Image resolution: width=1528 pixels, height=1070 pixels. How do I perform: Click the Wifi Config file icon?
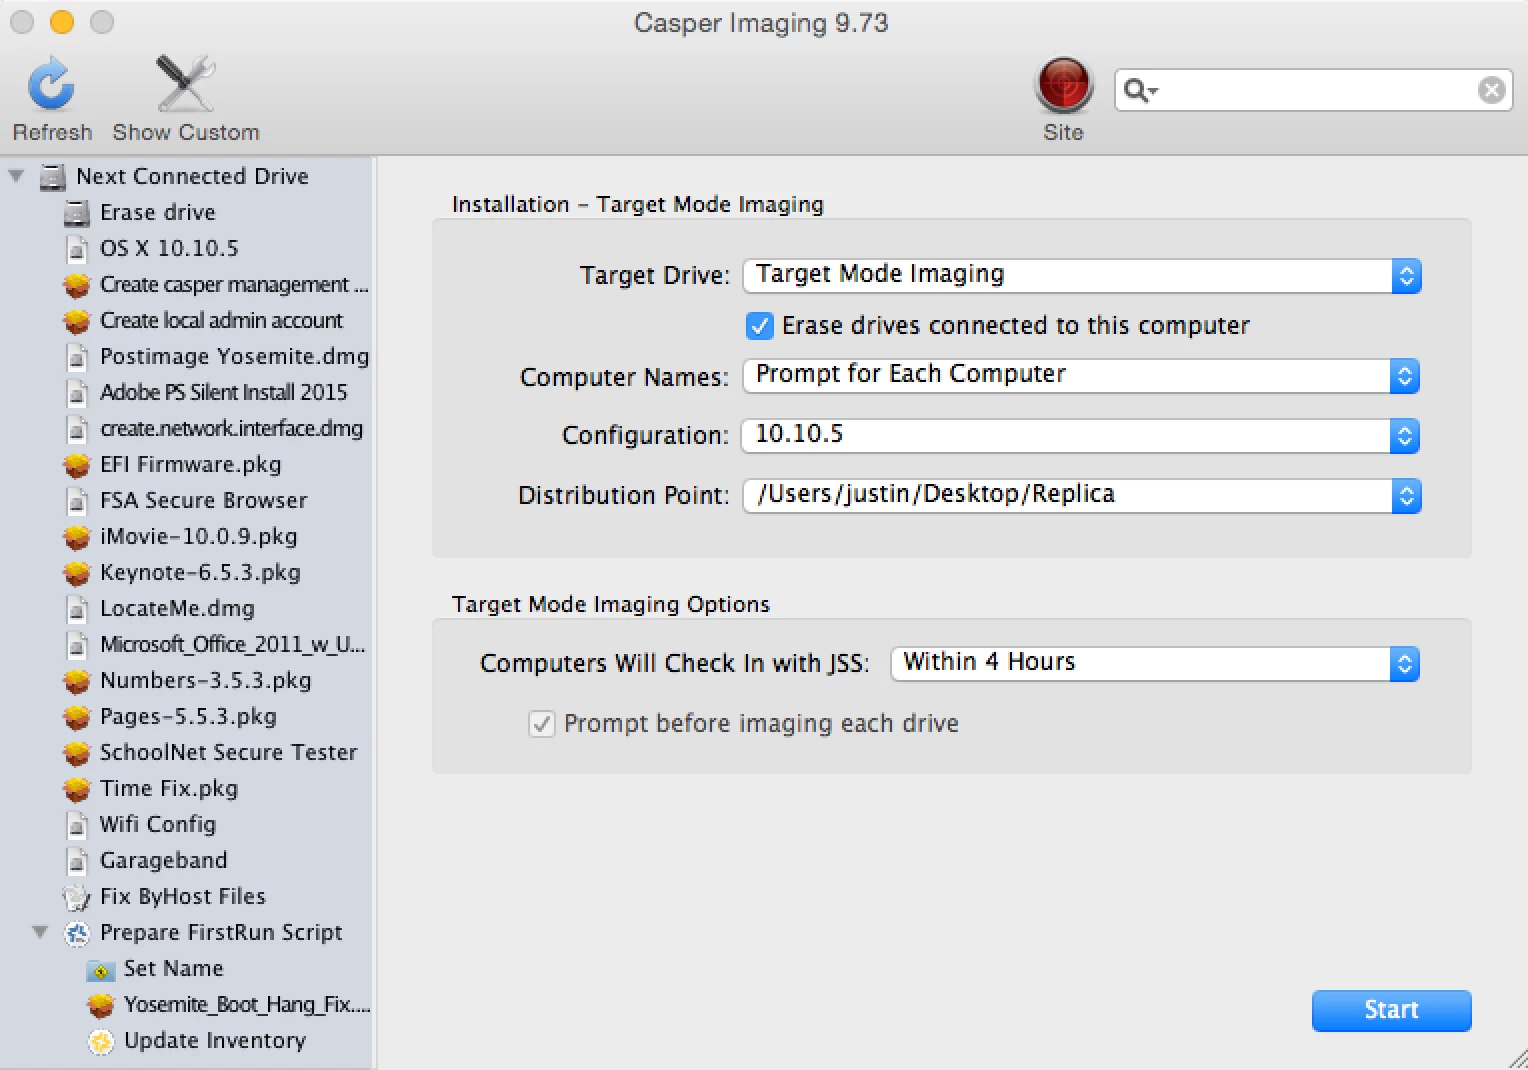(77, 825)
